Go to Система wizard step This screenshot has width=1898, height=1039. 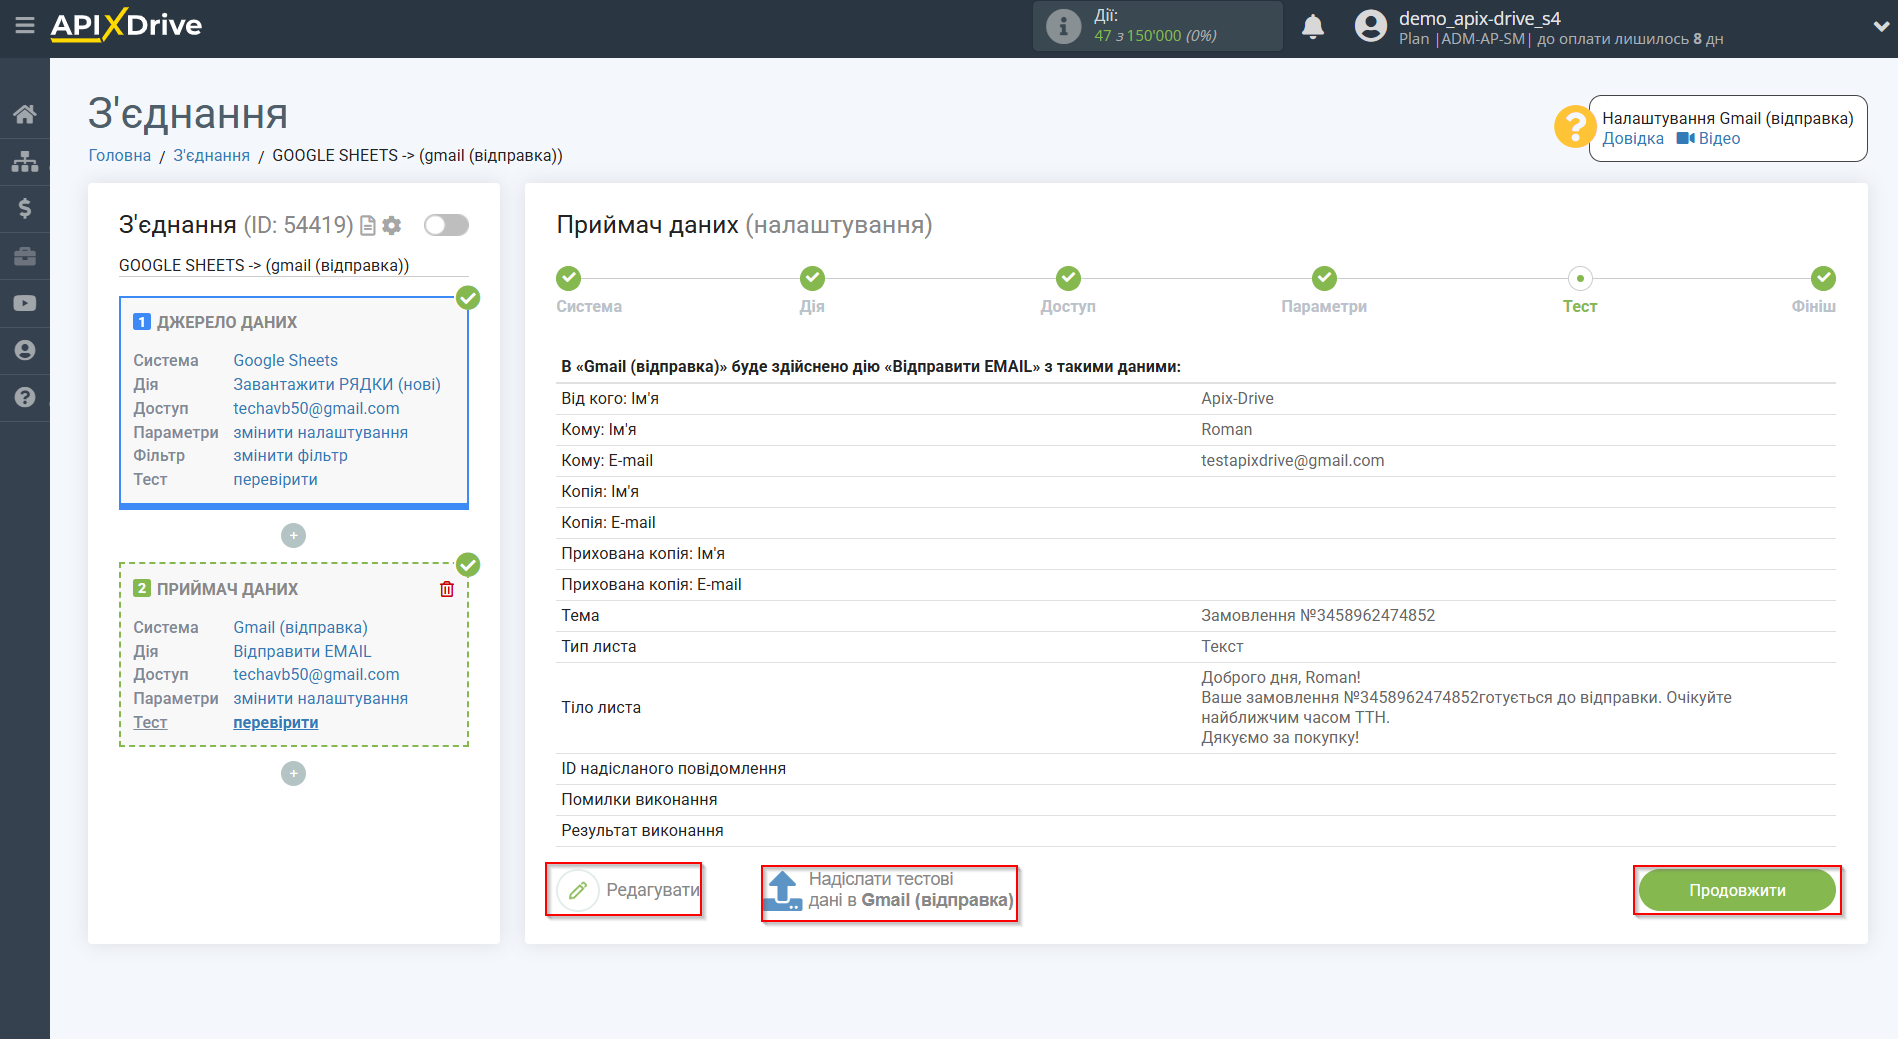coord(568,278)
